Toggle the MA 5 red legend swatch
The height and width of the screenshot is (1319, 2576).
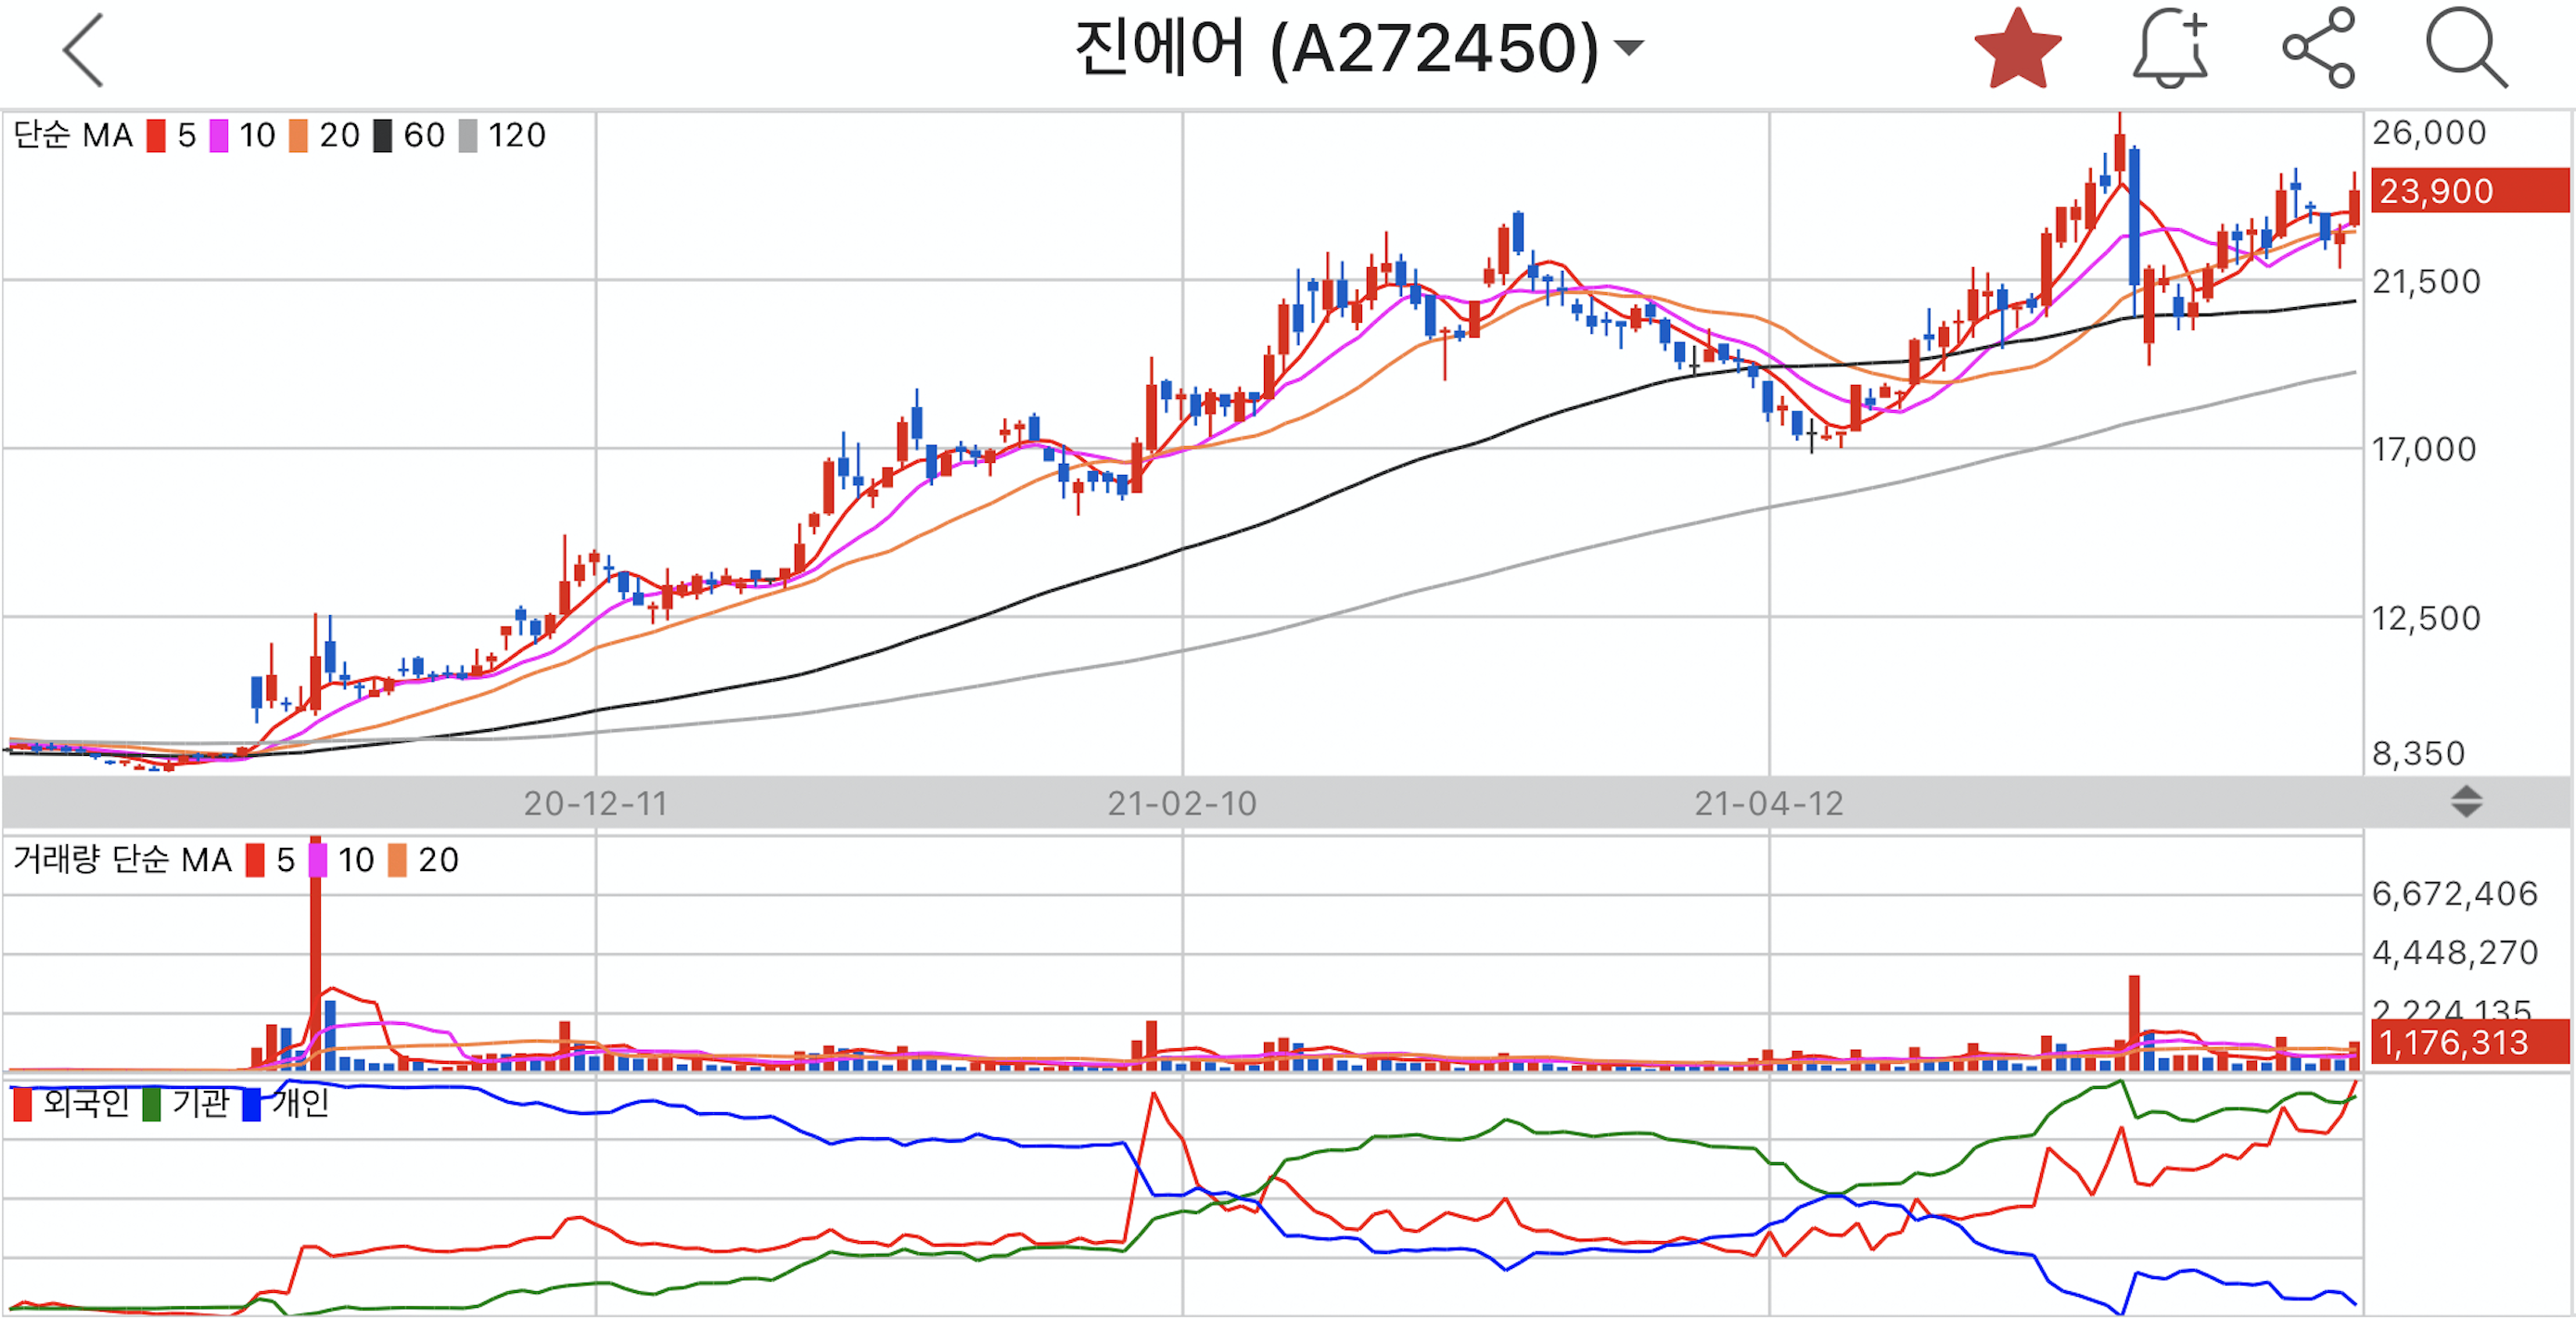coord(156,136)
